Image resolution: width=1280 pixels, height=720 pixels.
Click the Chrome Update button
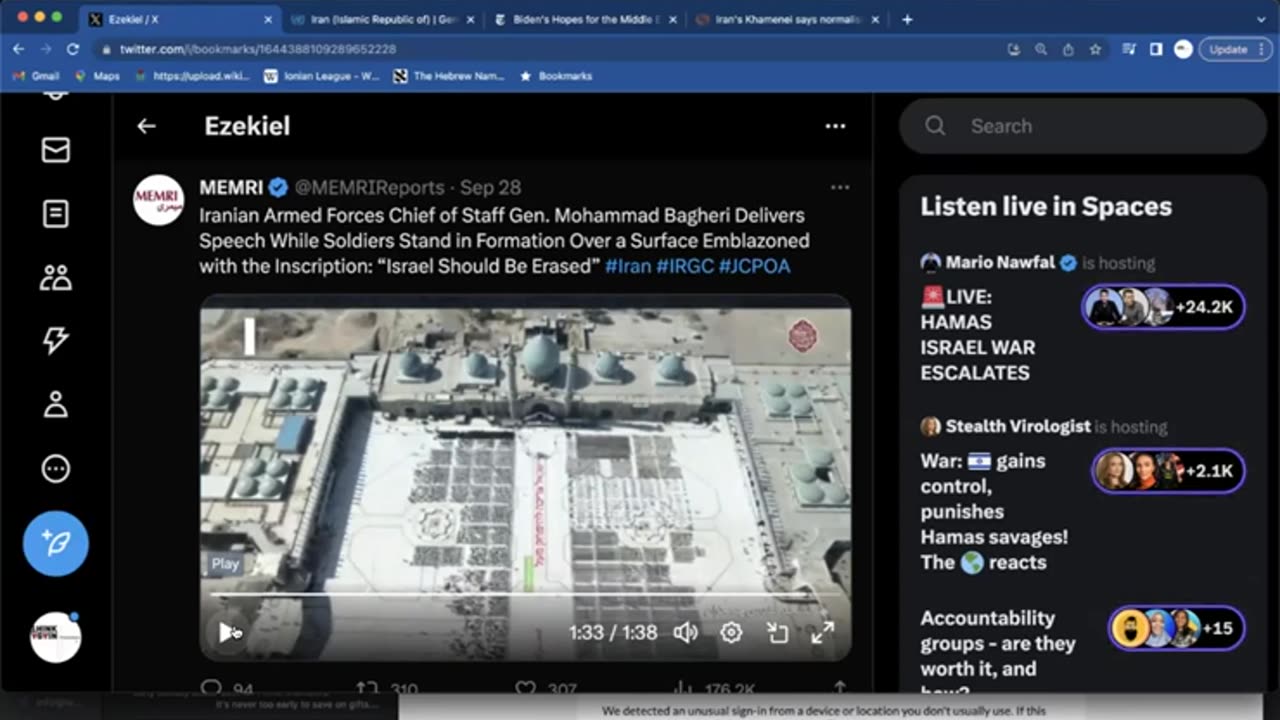[x=1236, y=49]
